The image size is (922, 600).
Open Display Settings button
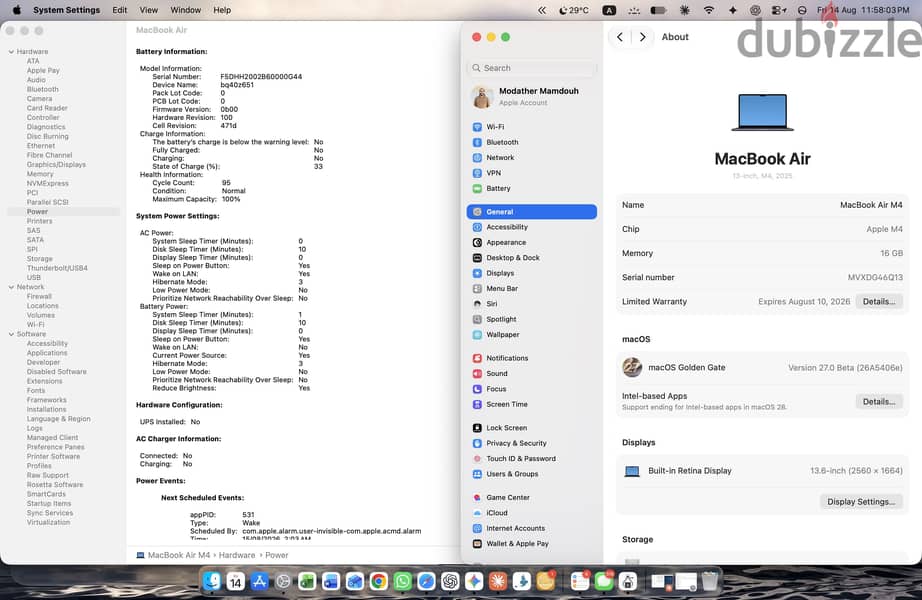pyautogui.click(x=860, y=502)
